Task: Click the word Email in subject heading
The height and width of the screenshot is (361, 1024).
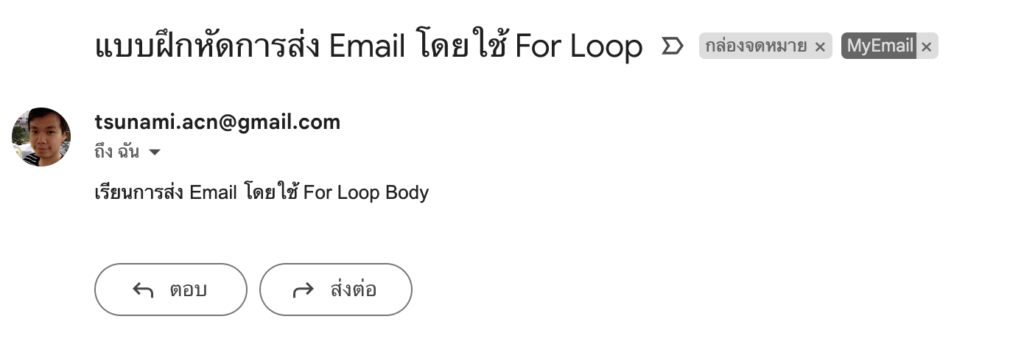Action: 367,46
